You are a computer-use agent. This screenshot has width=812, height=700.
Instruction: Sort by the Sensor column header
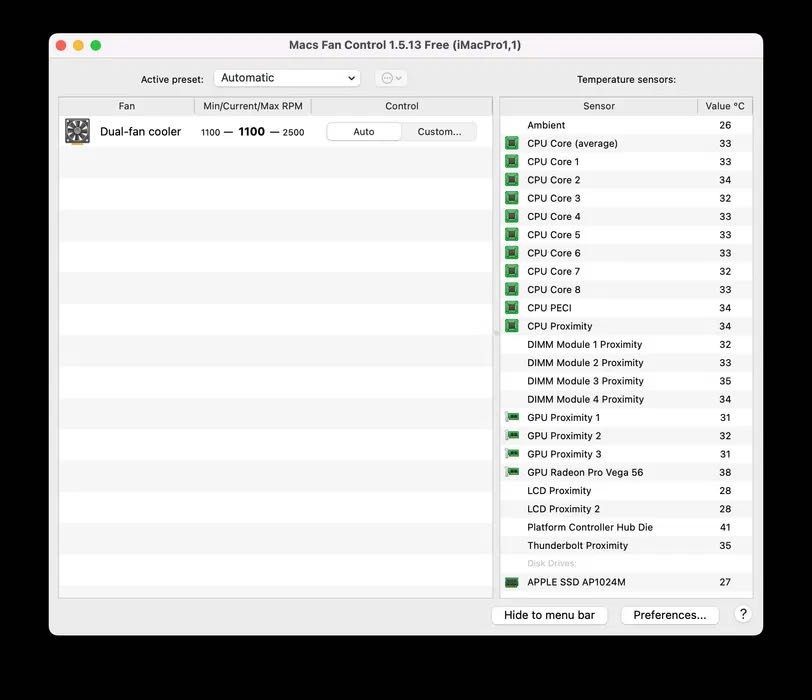coord(599,106)
